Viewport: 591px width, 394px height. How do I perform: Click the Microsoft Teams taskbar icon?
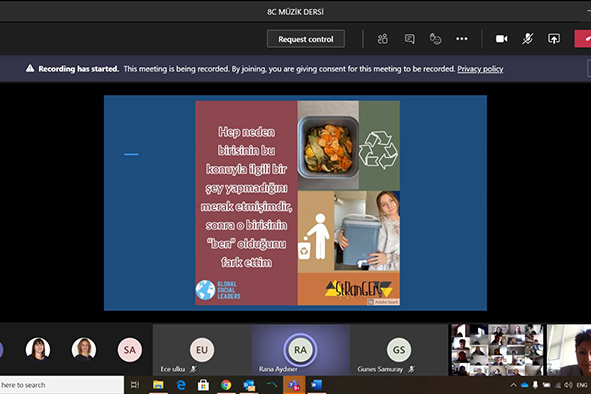(x=294, y=385)
